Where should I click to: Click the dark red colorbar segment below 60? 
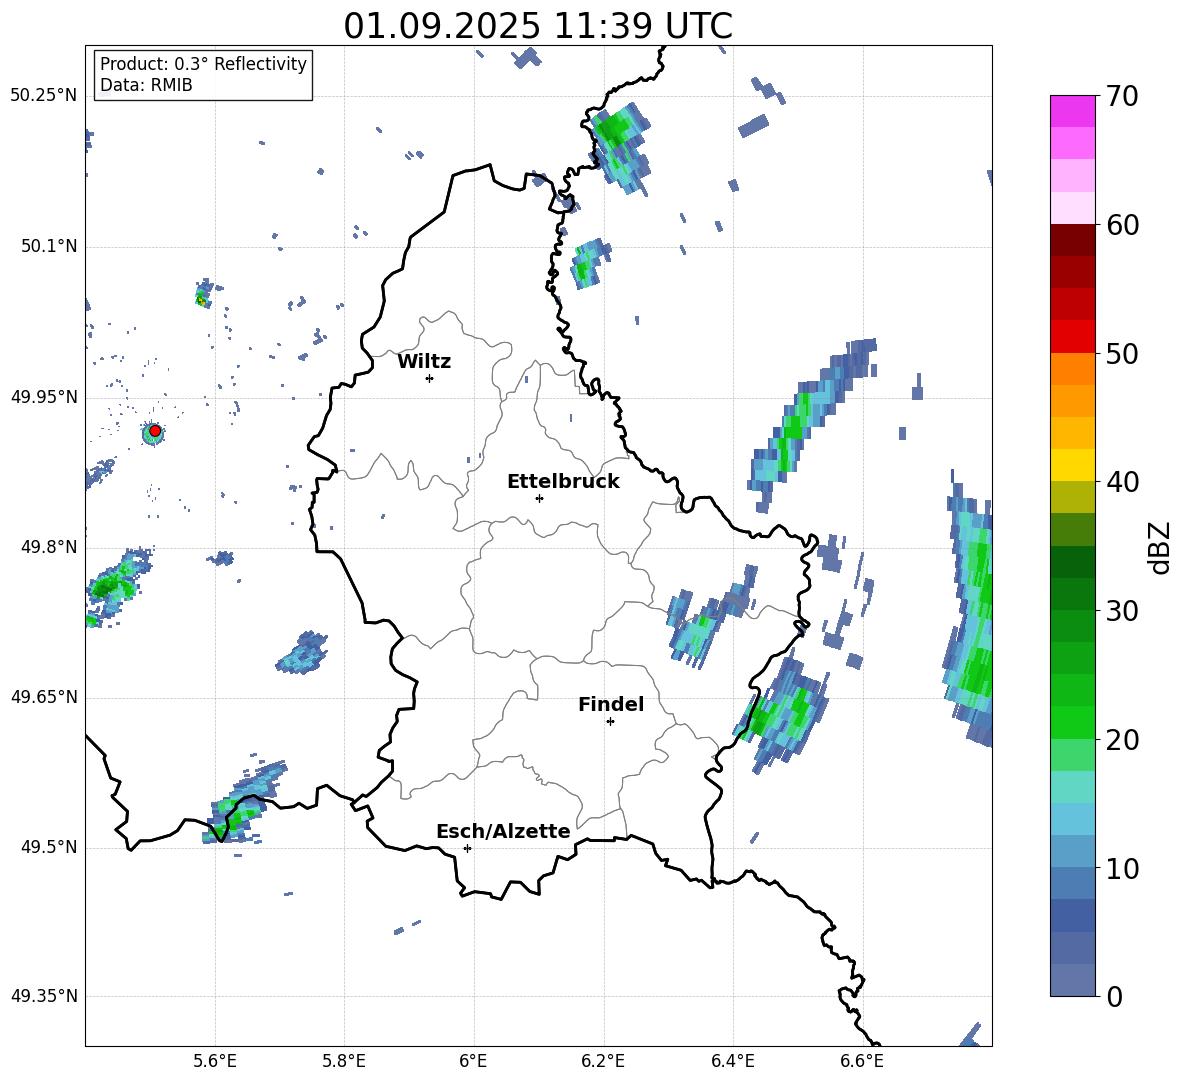coord(1073,240)
